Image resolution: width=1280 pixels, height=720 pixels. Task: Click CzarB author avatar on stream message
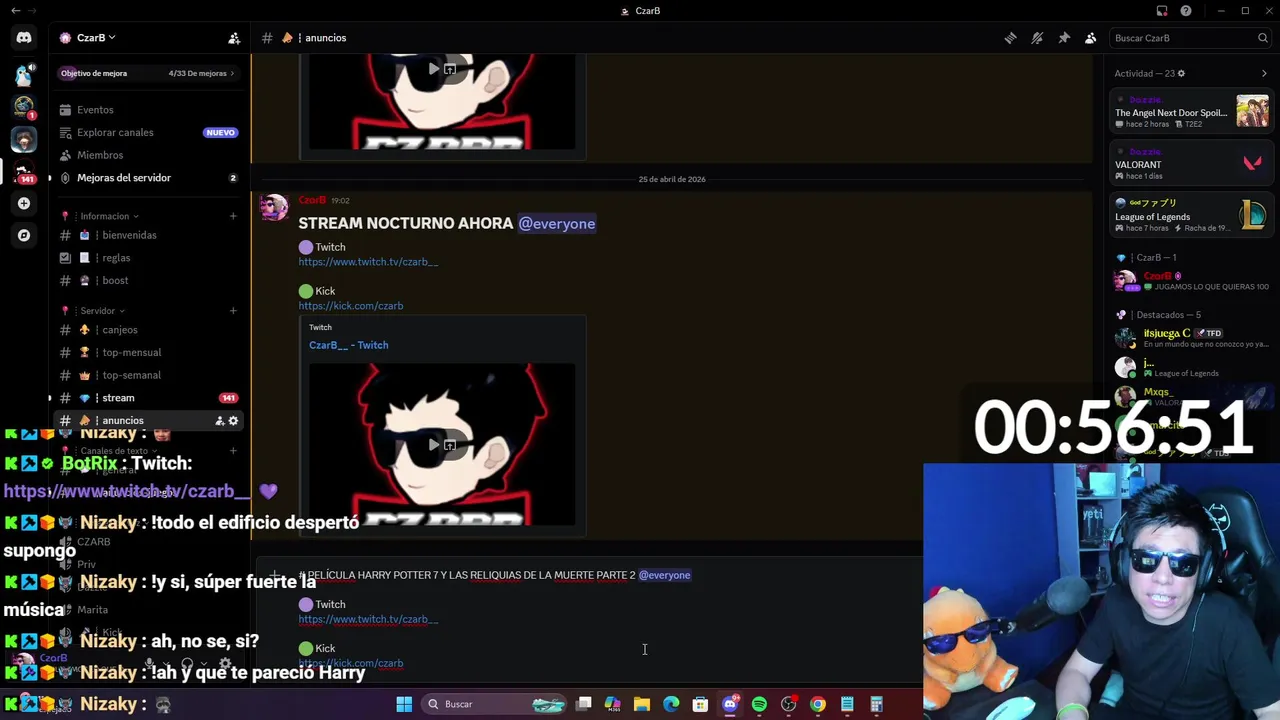pos(274,207)
